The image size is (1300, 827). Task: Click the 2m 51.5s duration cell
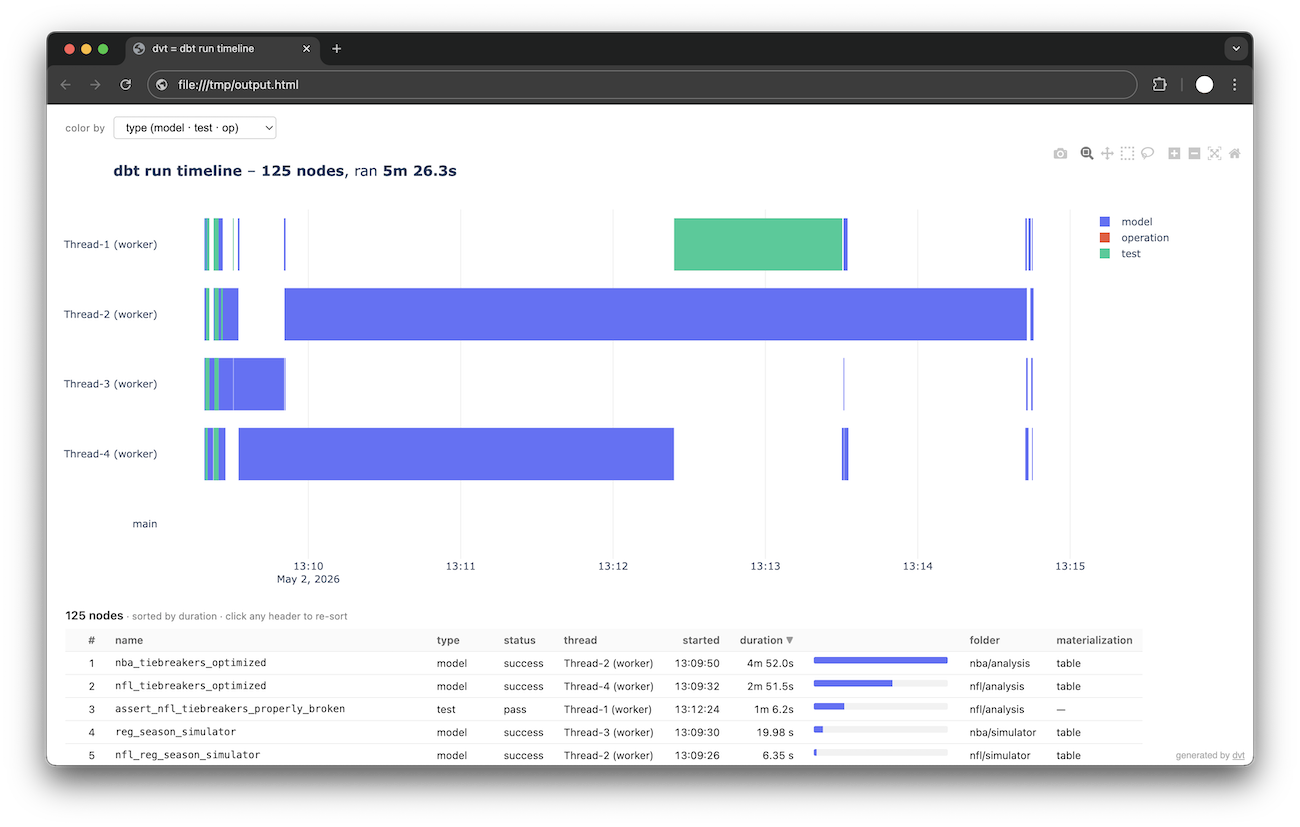[x=770, y=686]
